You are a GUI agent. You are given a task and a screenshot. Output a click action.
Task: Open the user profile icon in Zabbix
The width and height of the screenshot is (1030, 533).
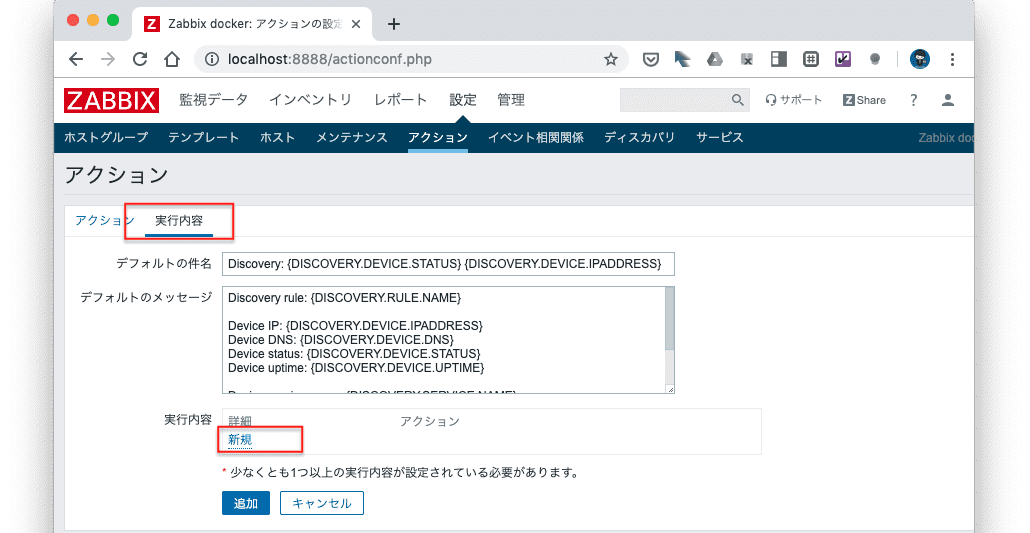coord(948,100)
